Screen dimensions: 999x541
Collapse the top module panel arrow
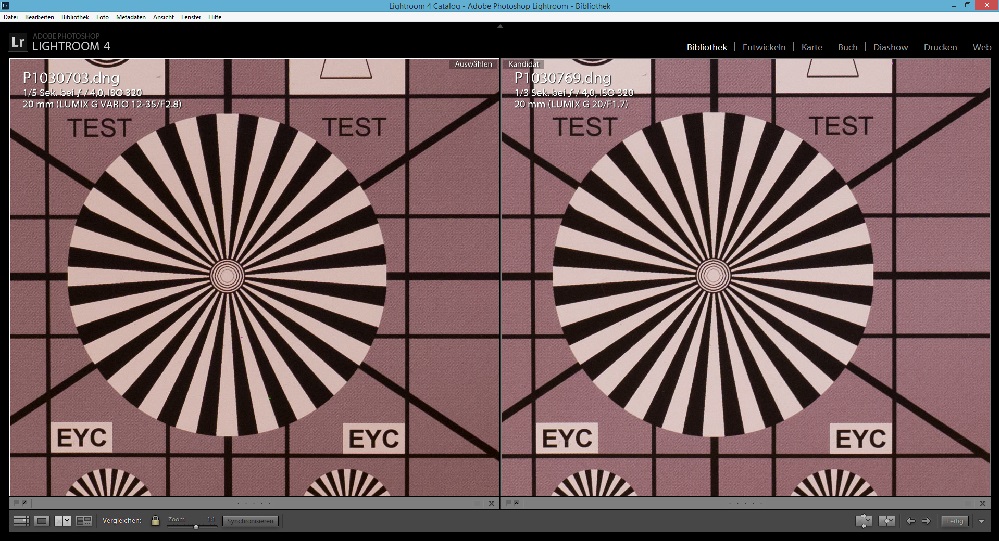499,27
